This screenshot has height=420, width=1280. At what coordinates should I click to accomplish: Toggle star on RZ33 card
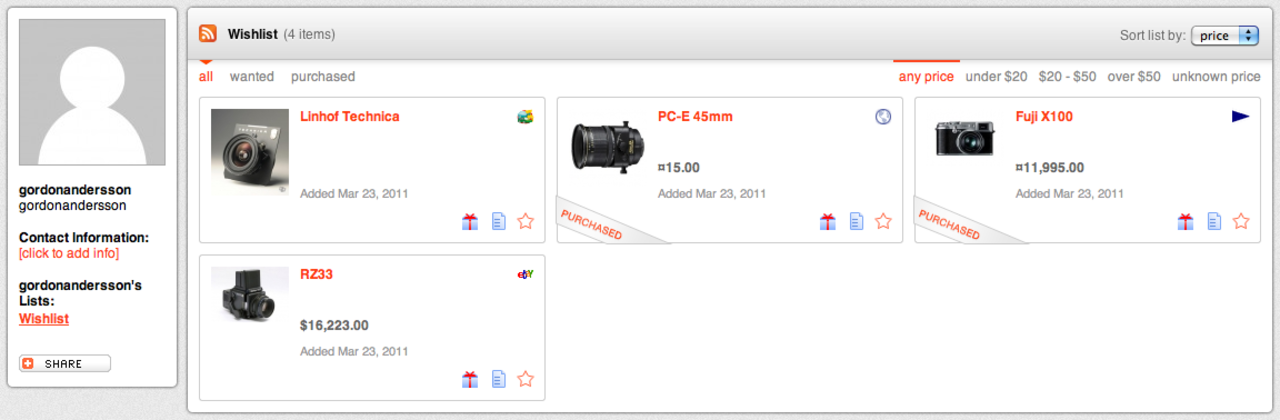click(x=526, y=379)
